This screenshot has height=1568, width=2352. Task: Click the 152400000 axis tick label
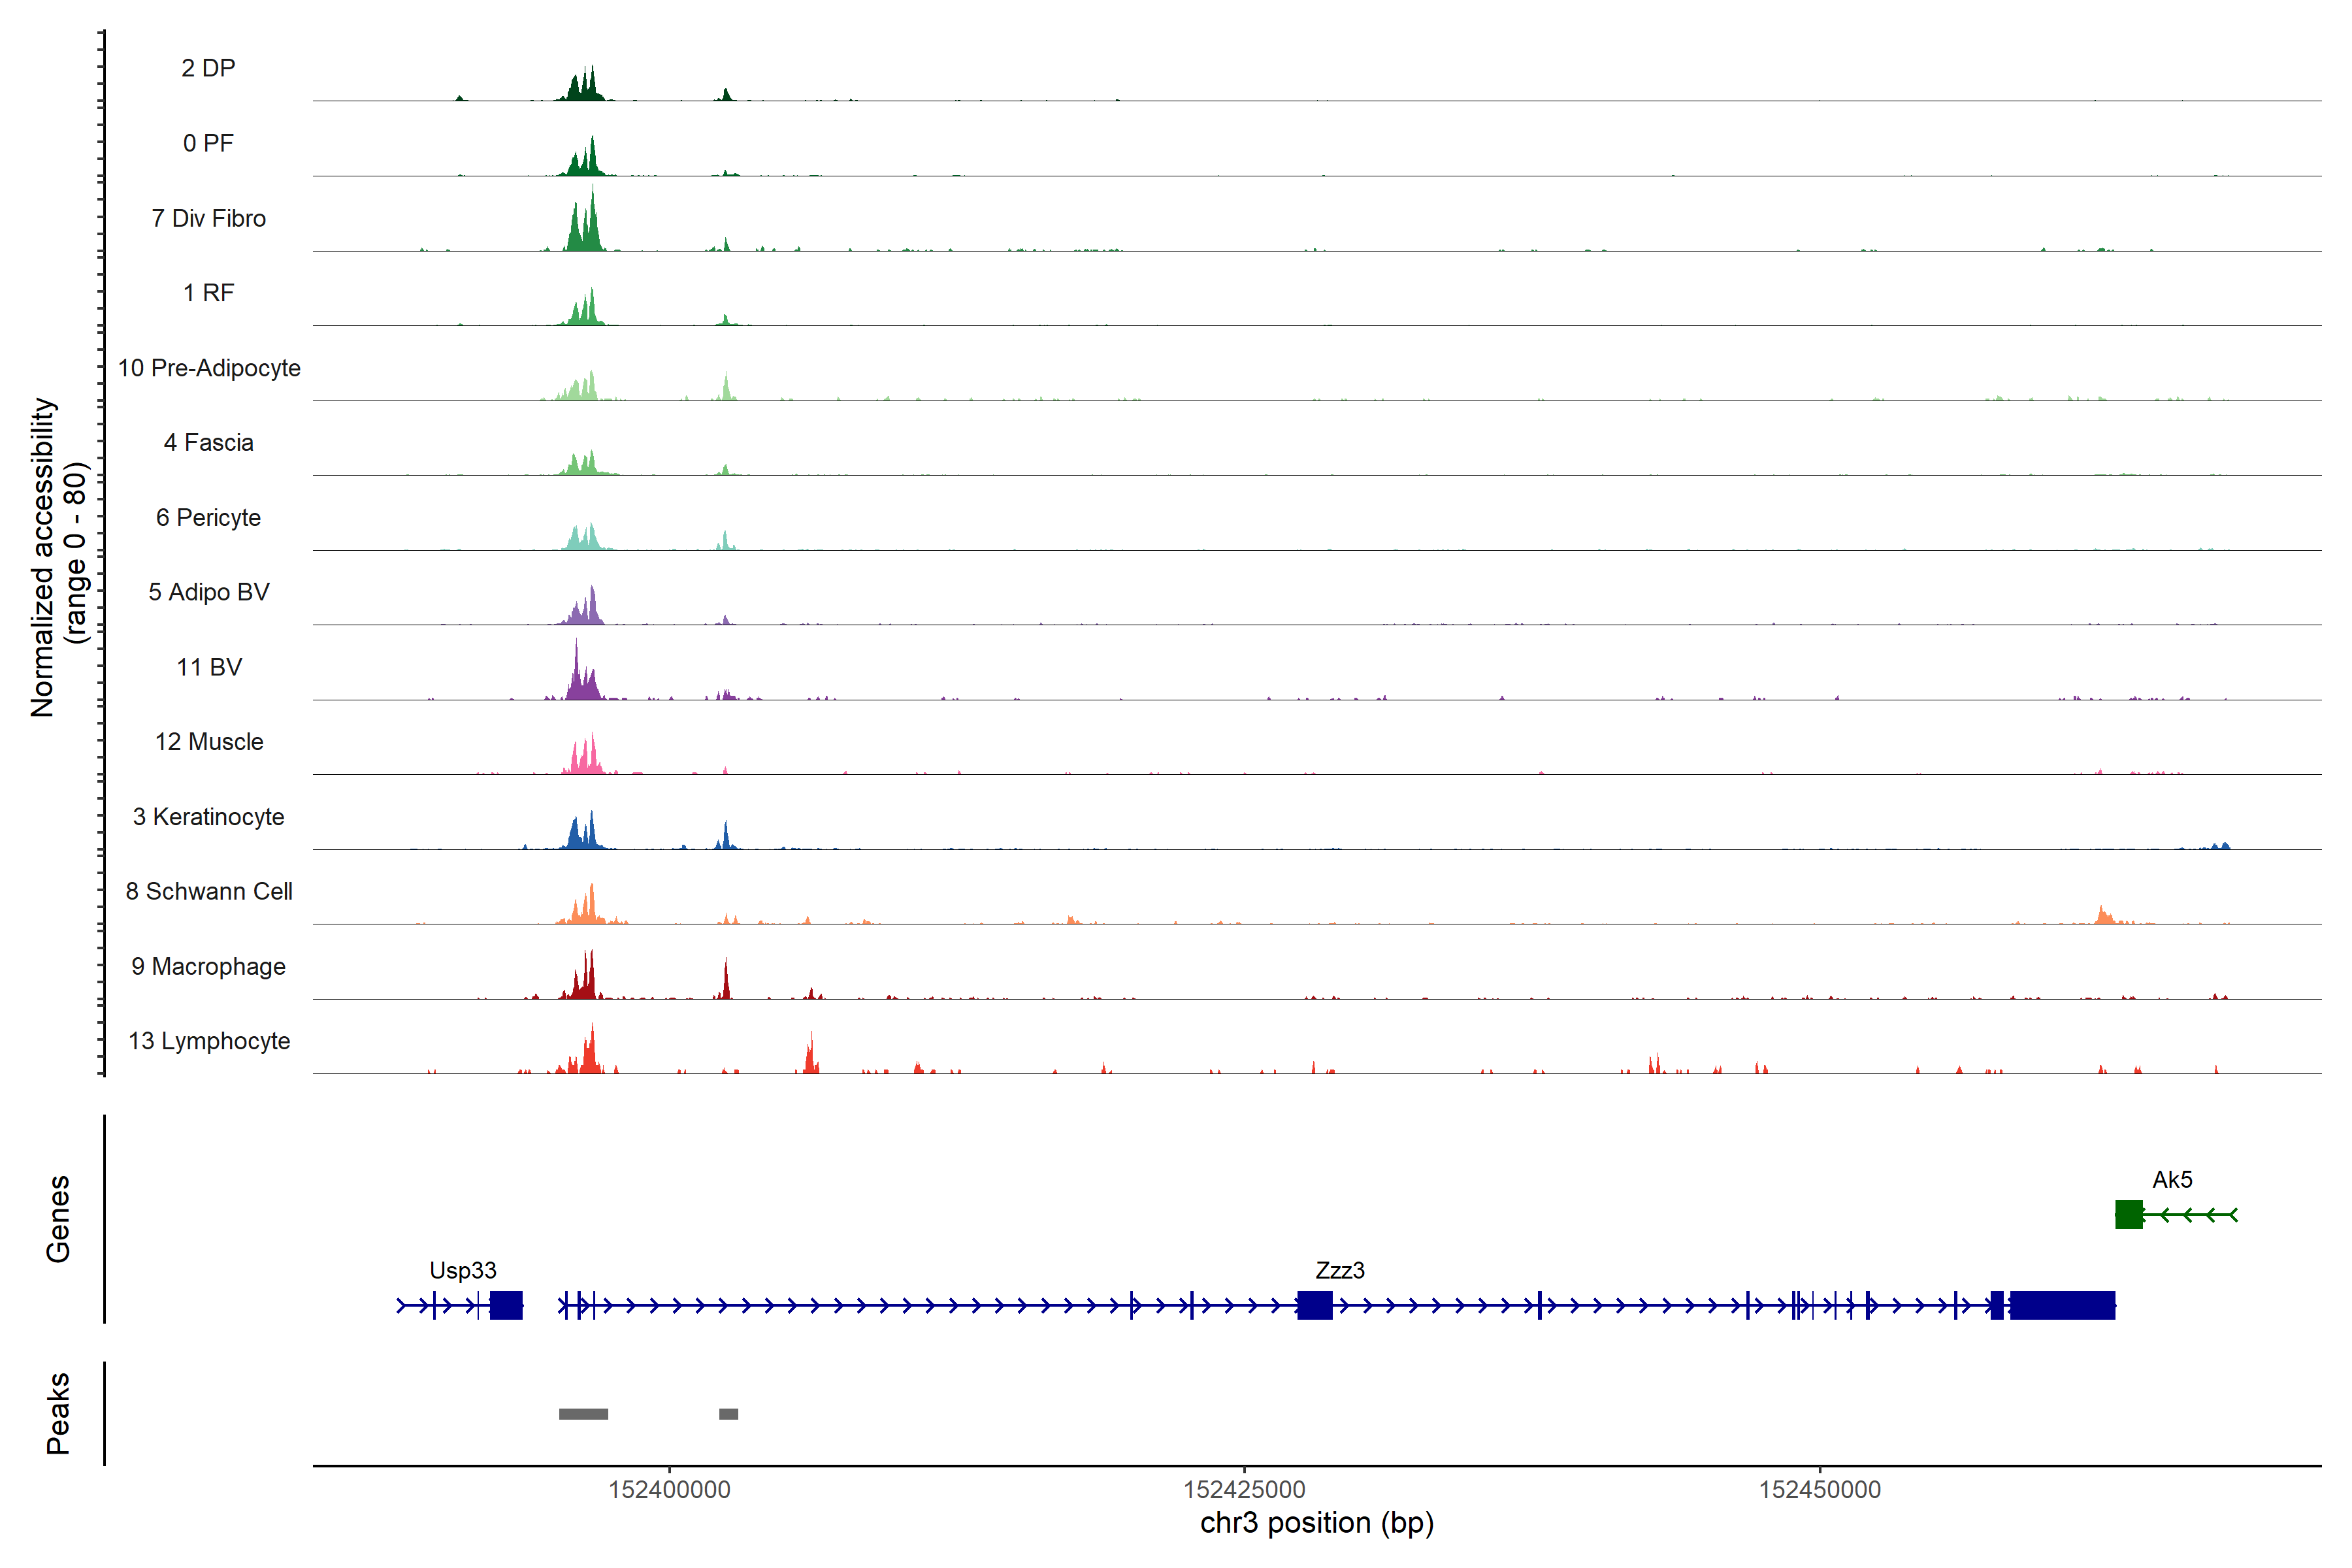669,1490
